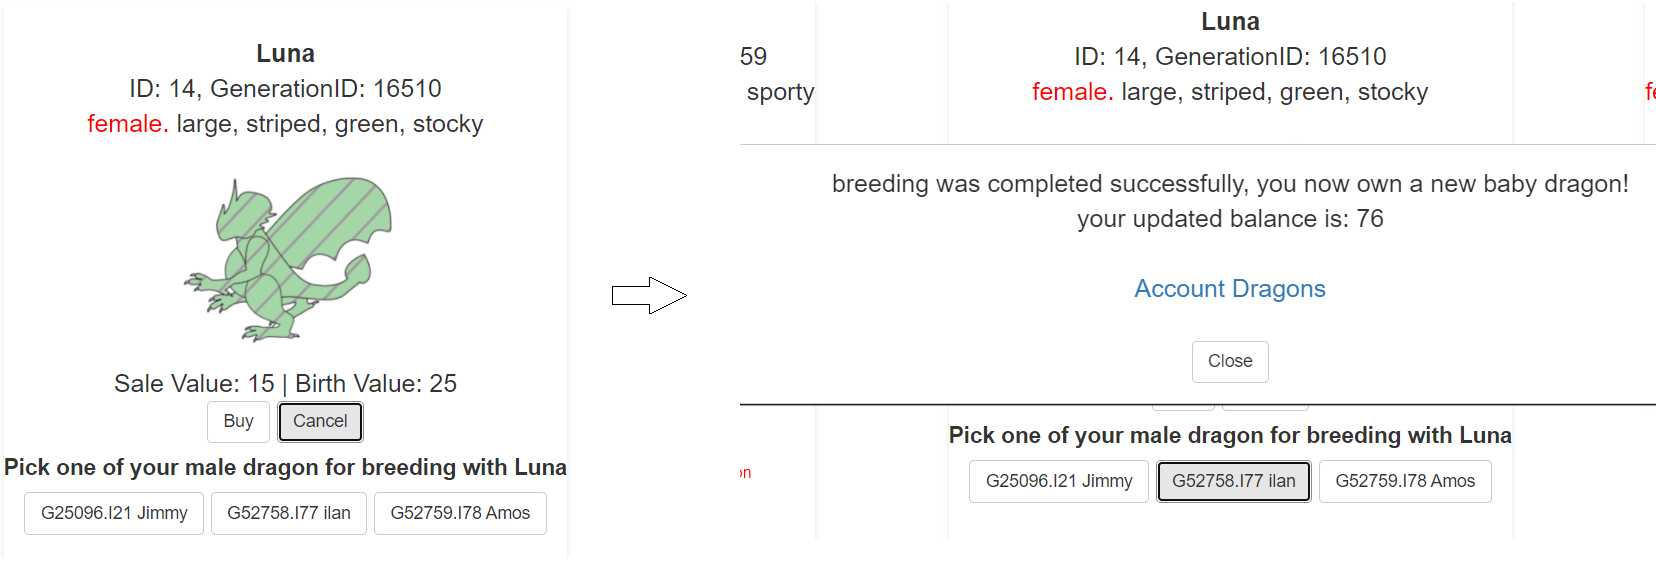The image size is (1656, 577).
Task: Click the Luna heading in right panel
Action: [1230, 22]
